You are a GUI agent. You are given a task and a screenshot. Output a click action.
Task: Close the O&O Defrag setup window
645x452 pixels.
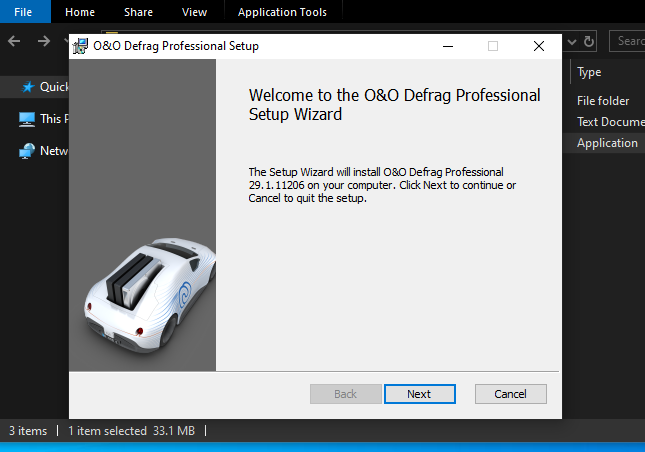tap(539, 46)
